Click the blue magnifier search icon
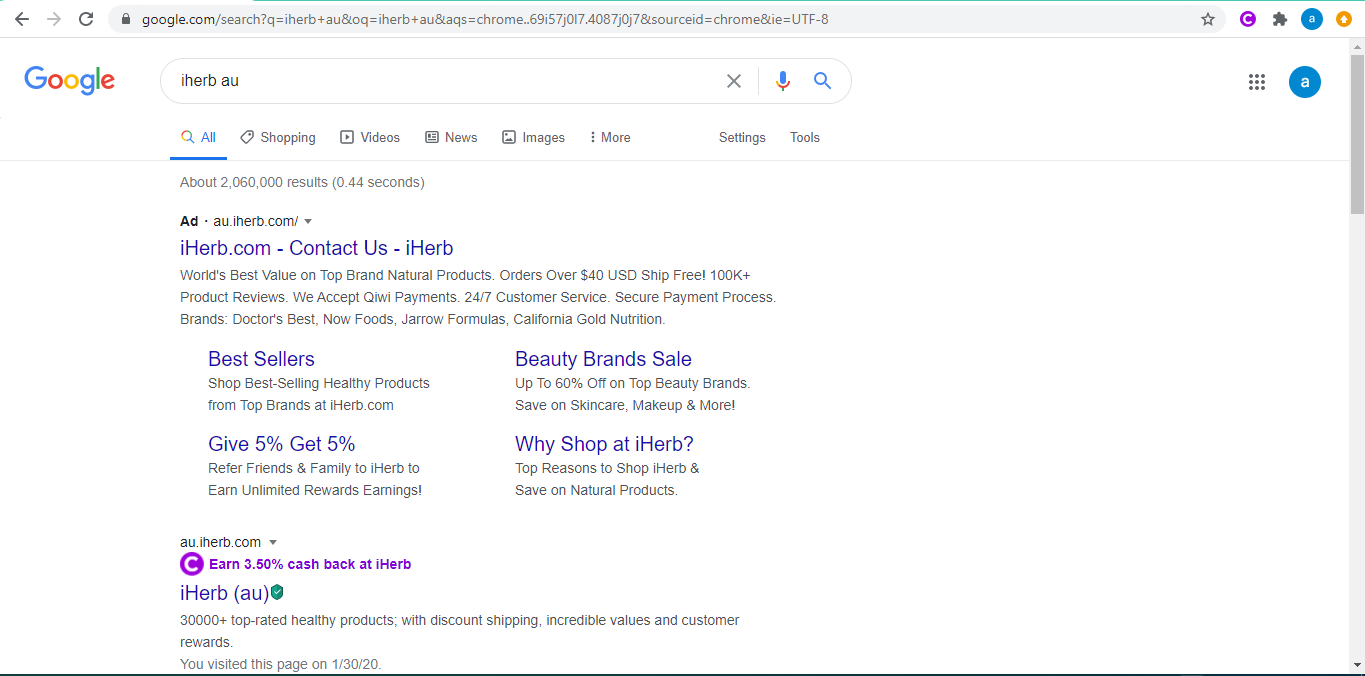Viewport: 1365px width, 676px height. click(x=823, y=81)
